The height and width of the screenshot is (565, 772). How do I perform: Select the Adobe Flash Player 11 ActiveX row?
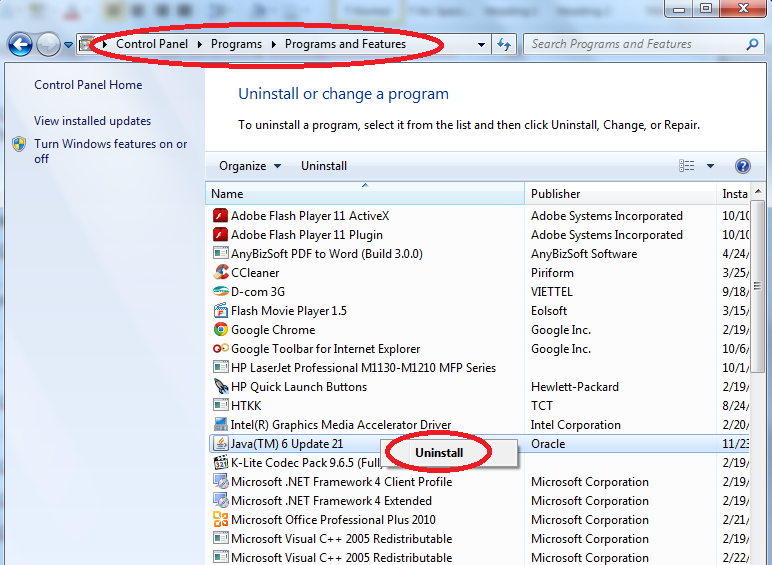[478, 216]
